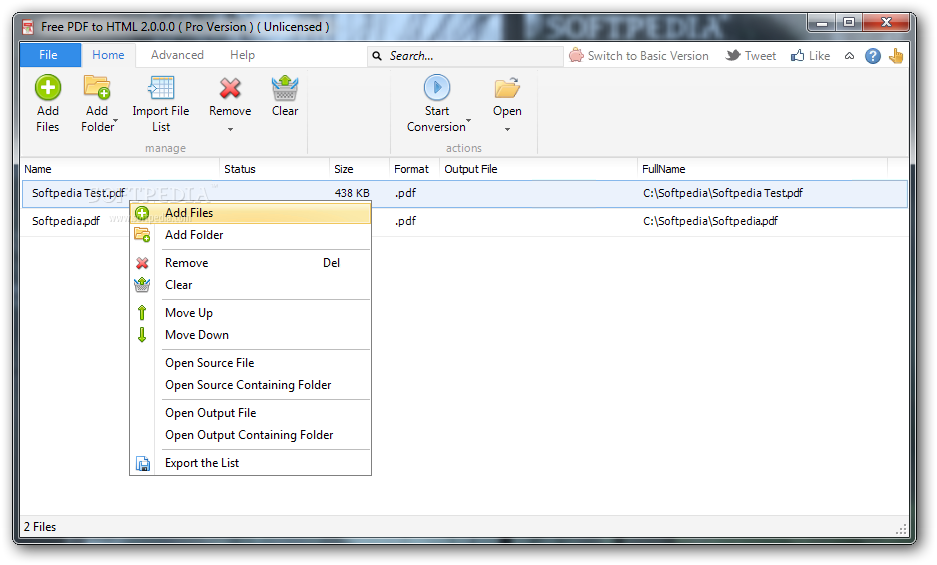Click the Switch to Basic Version link text
Image resolution: width=937 pixels, height=565 pixels.
click(x=648, y=56)
